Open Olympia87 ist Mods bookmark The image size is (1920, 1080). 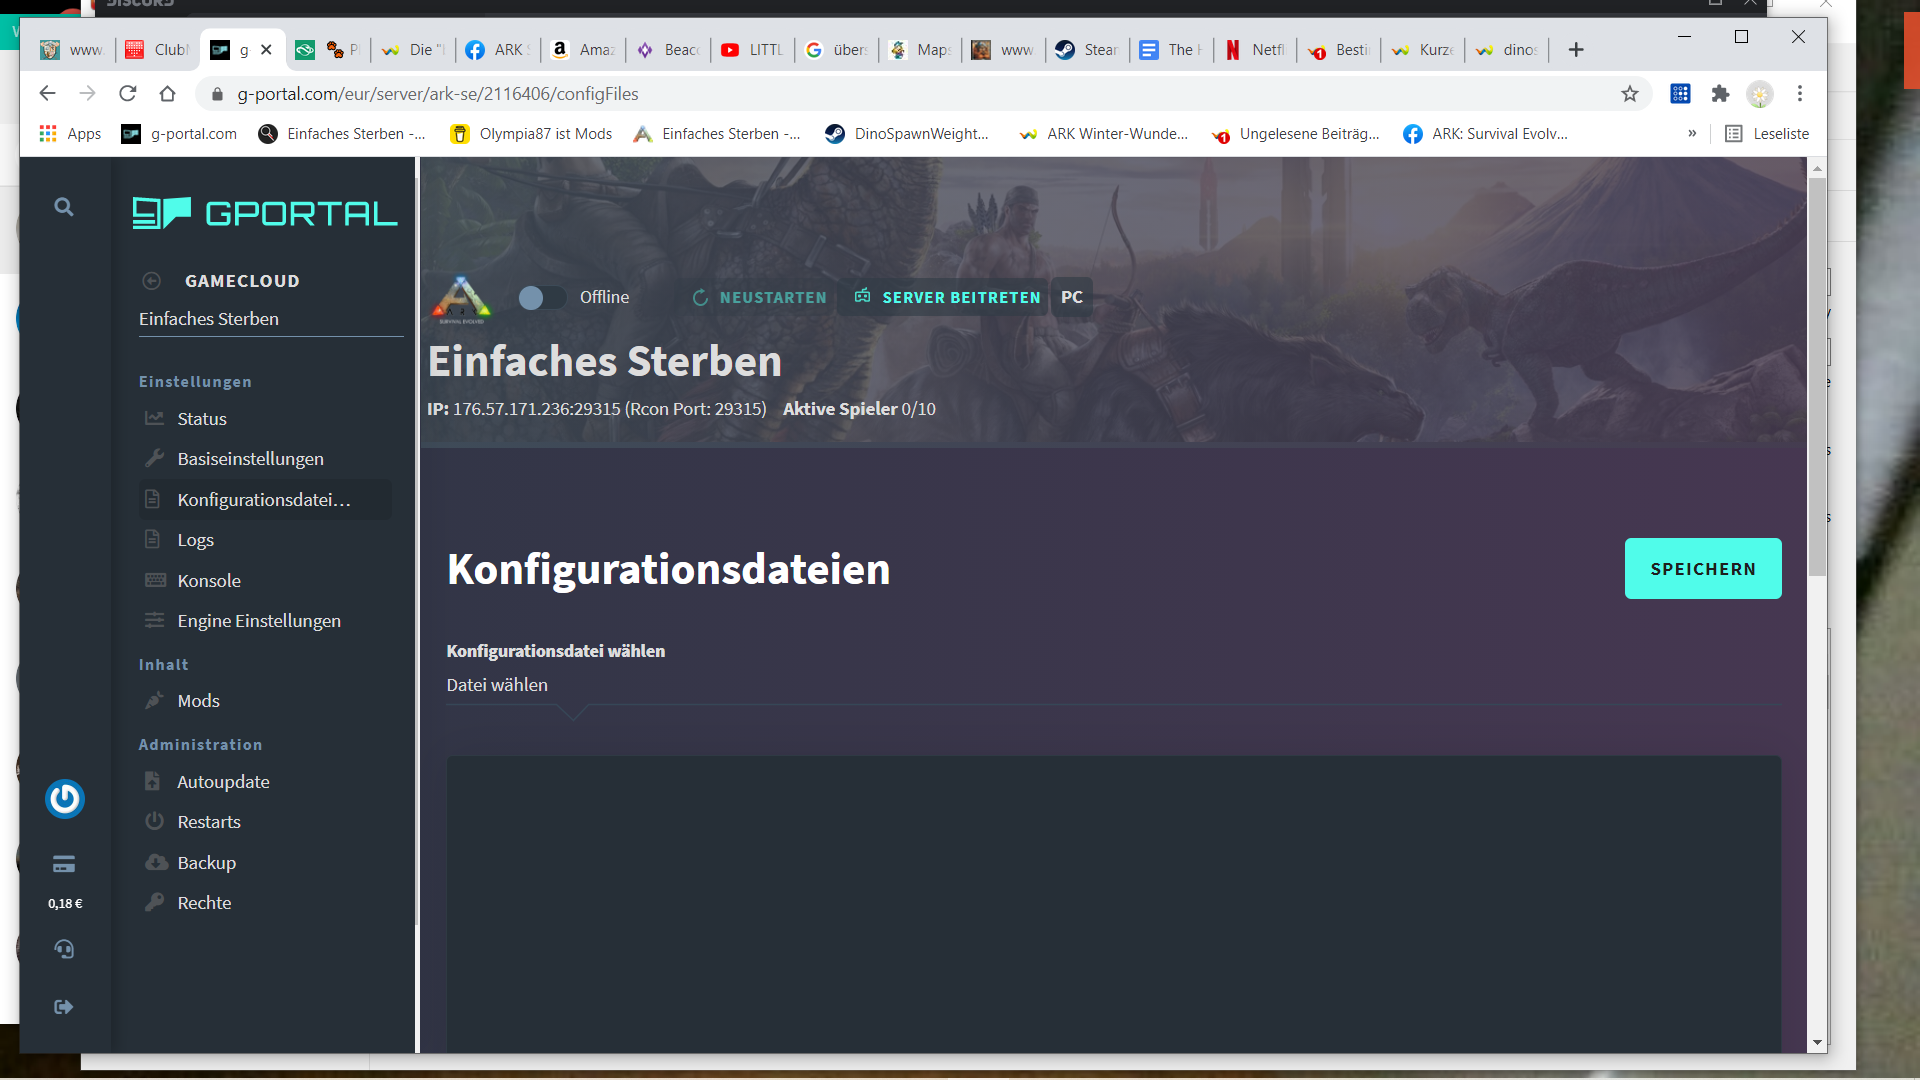point(531,134)
